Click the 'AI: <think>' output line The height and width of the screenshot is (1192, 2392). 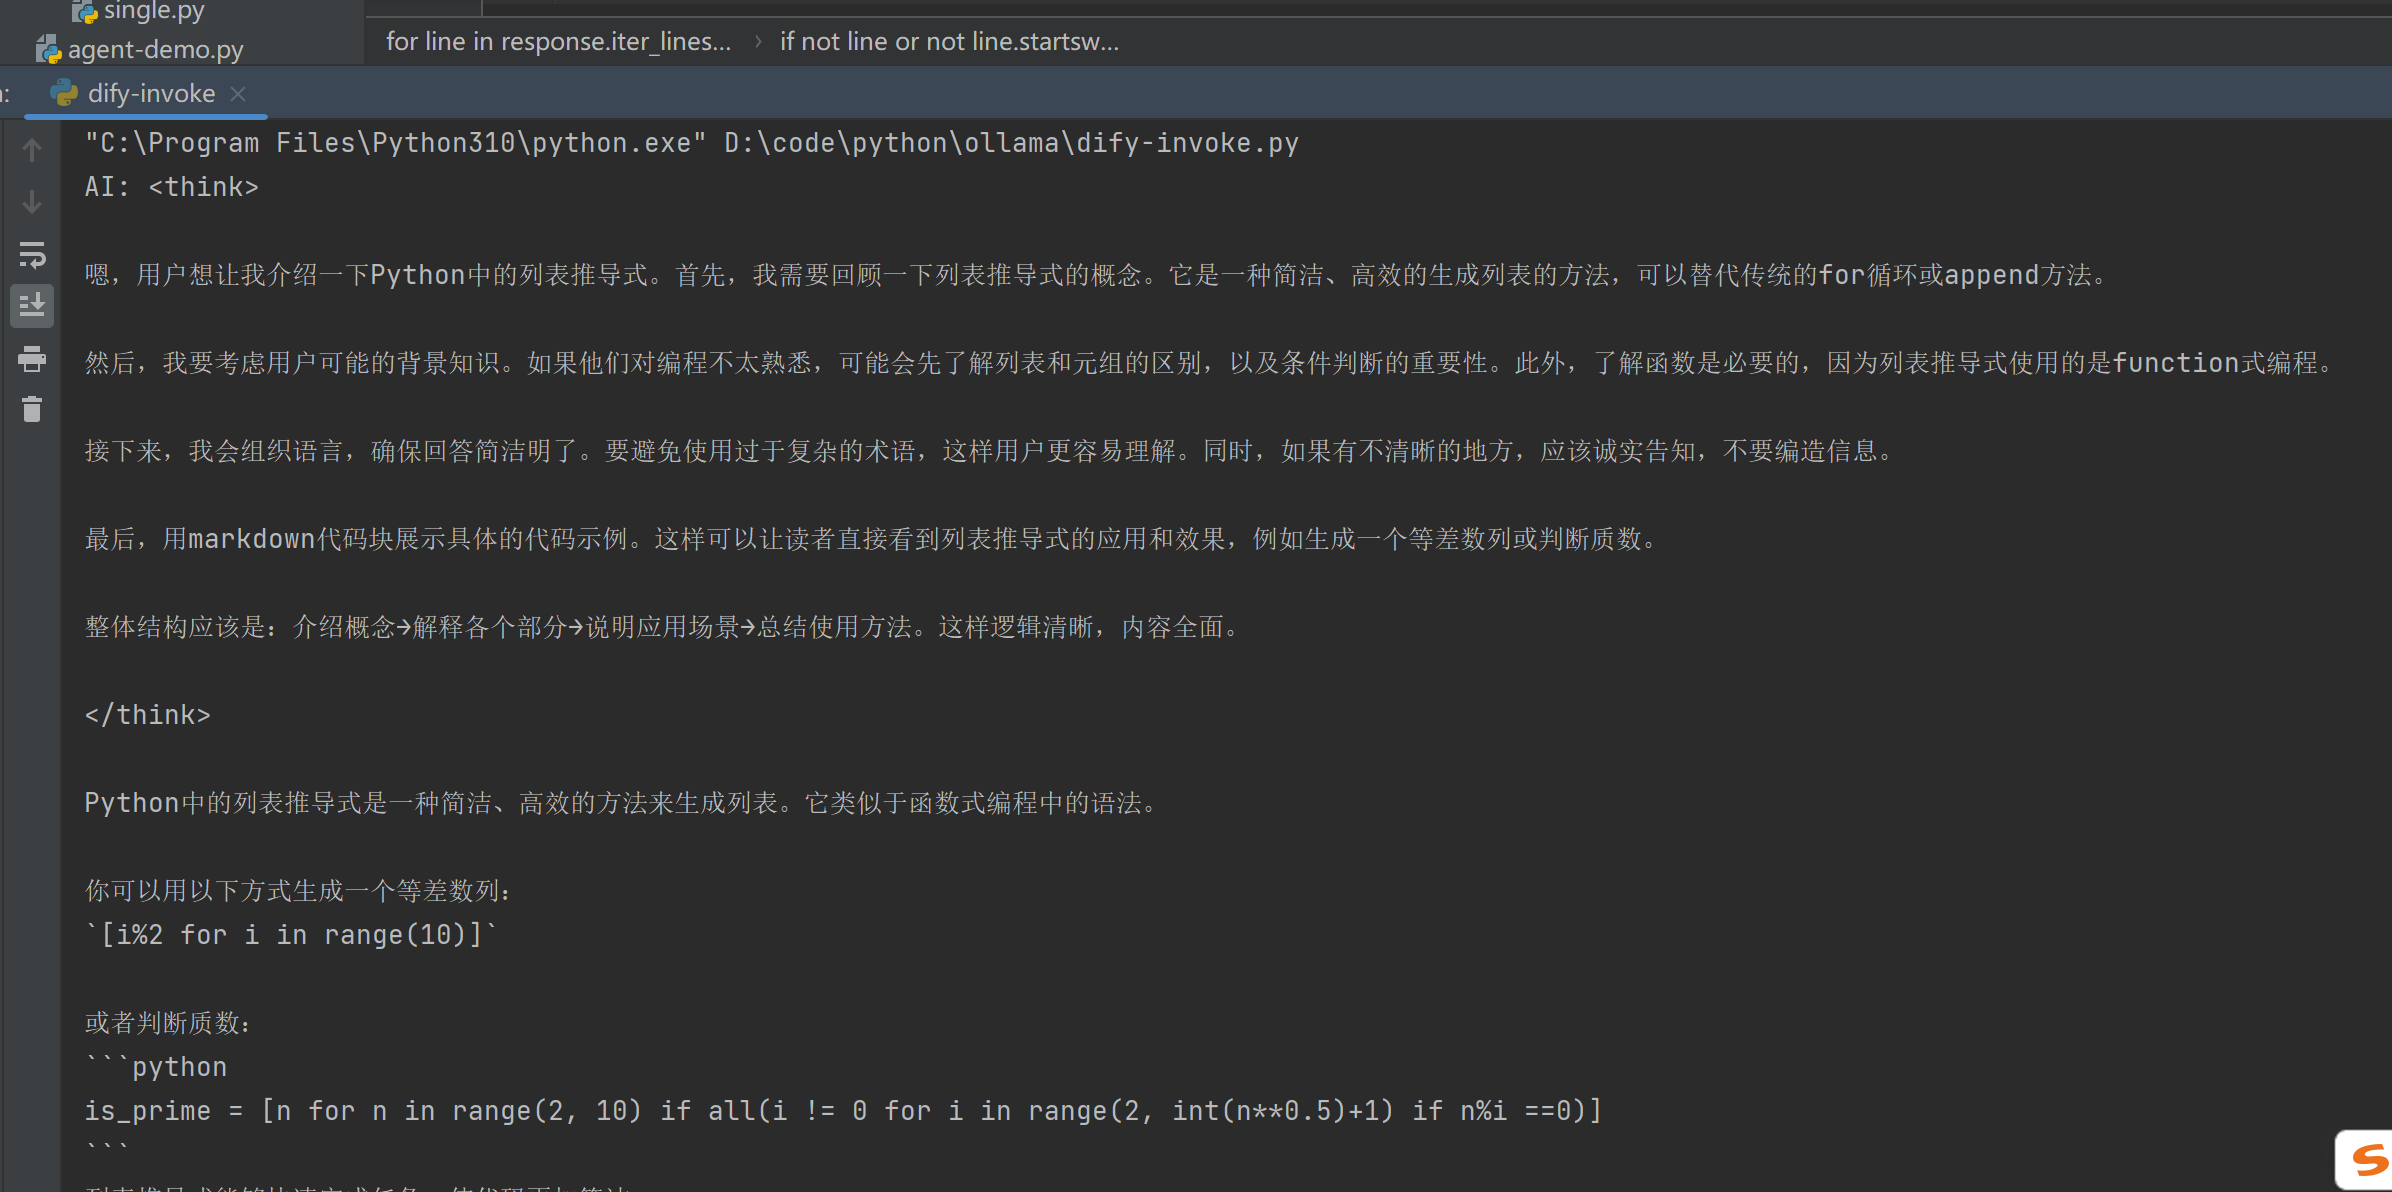pos(171,187)
